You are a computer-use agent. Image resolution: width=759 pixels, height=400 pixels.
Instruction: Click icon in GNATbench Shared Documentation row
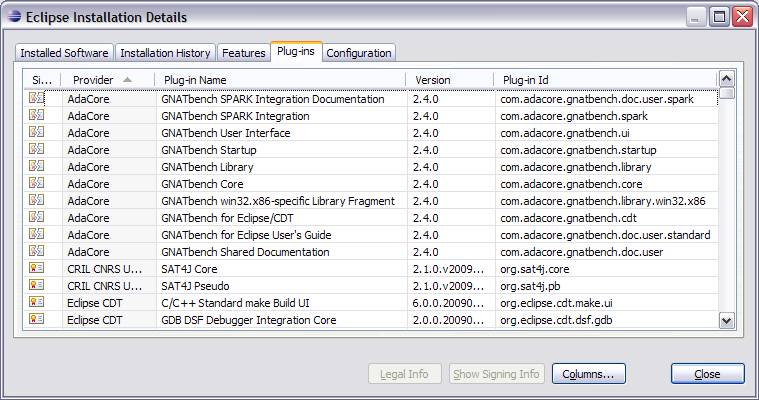coord(36,250)
